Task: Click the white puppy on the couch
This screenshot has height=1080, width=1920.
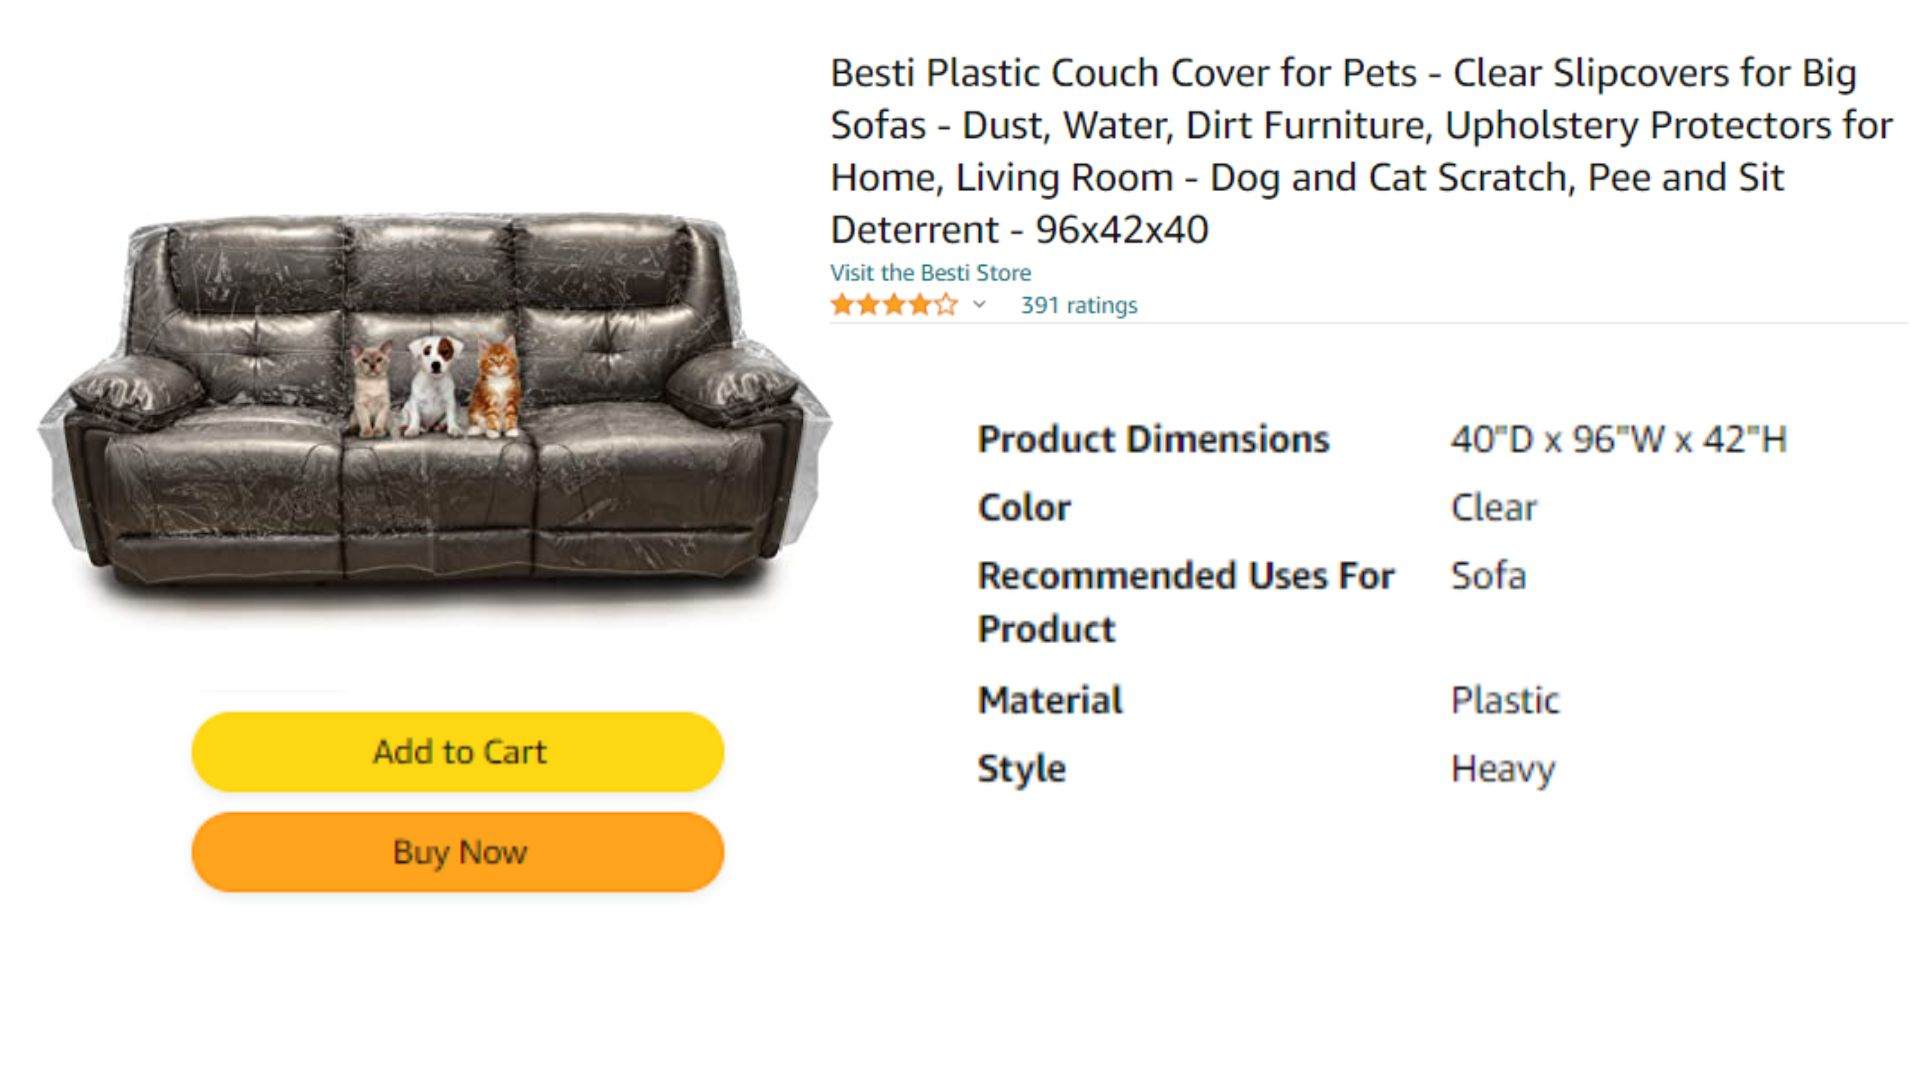Action: [x=432, y=385]
